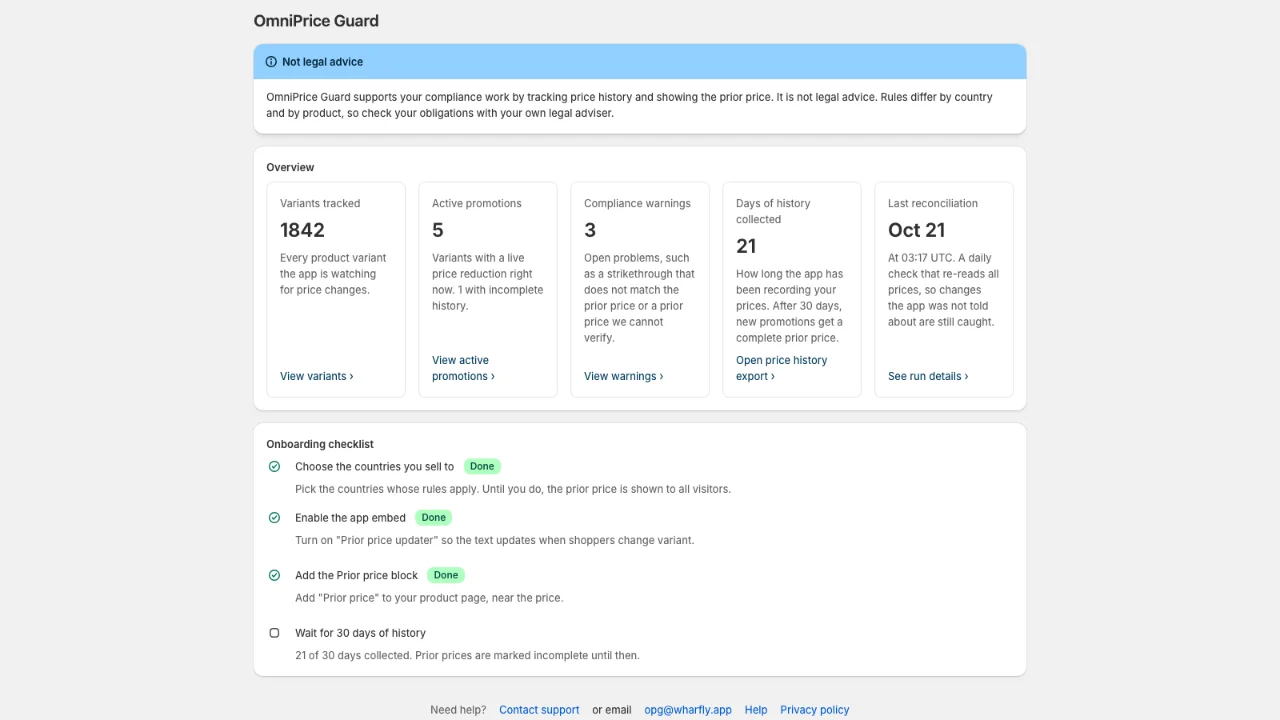
Task: Click the Overview section heading
Action: (290, 167)
